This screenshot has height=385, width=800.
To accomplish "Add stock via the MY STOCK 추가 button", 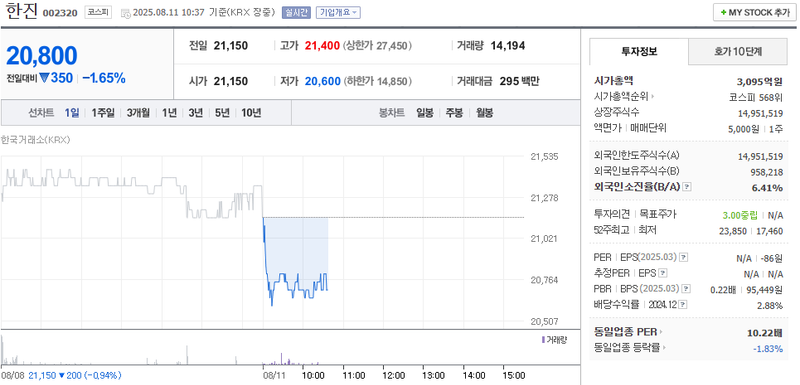I will pyautogui.click(x=754, y=13).
